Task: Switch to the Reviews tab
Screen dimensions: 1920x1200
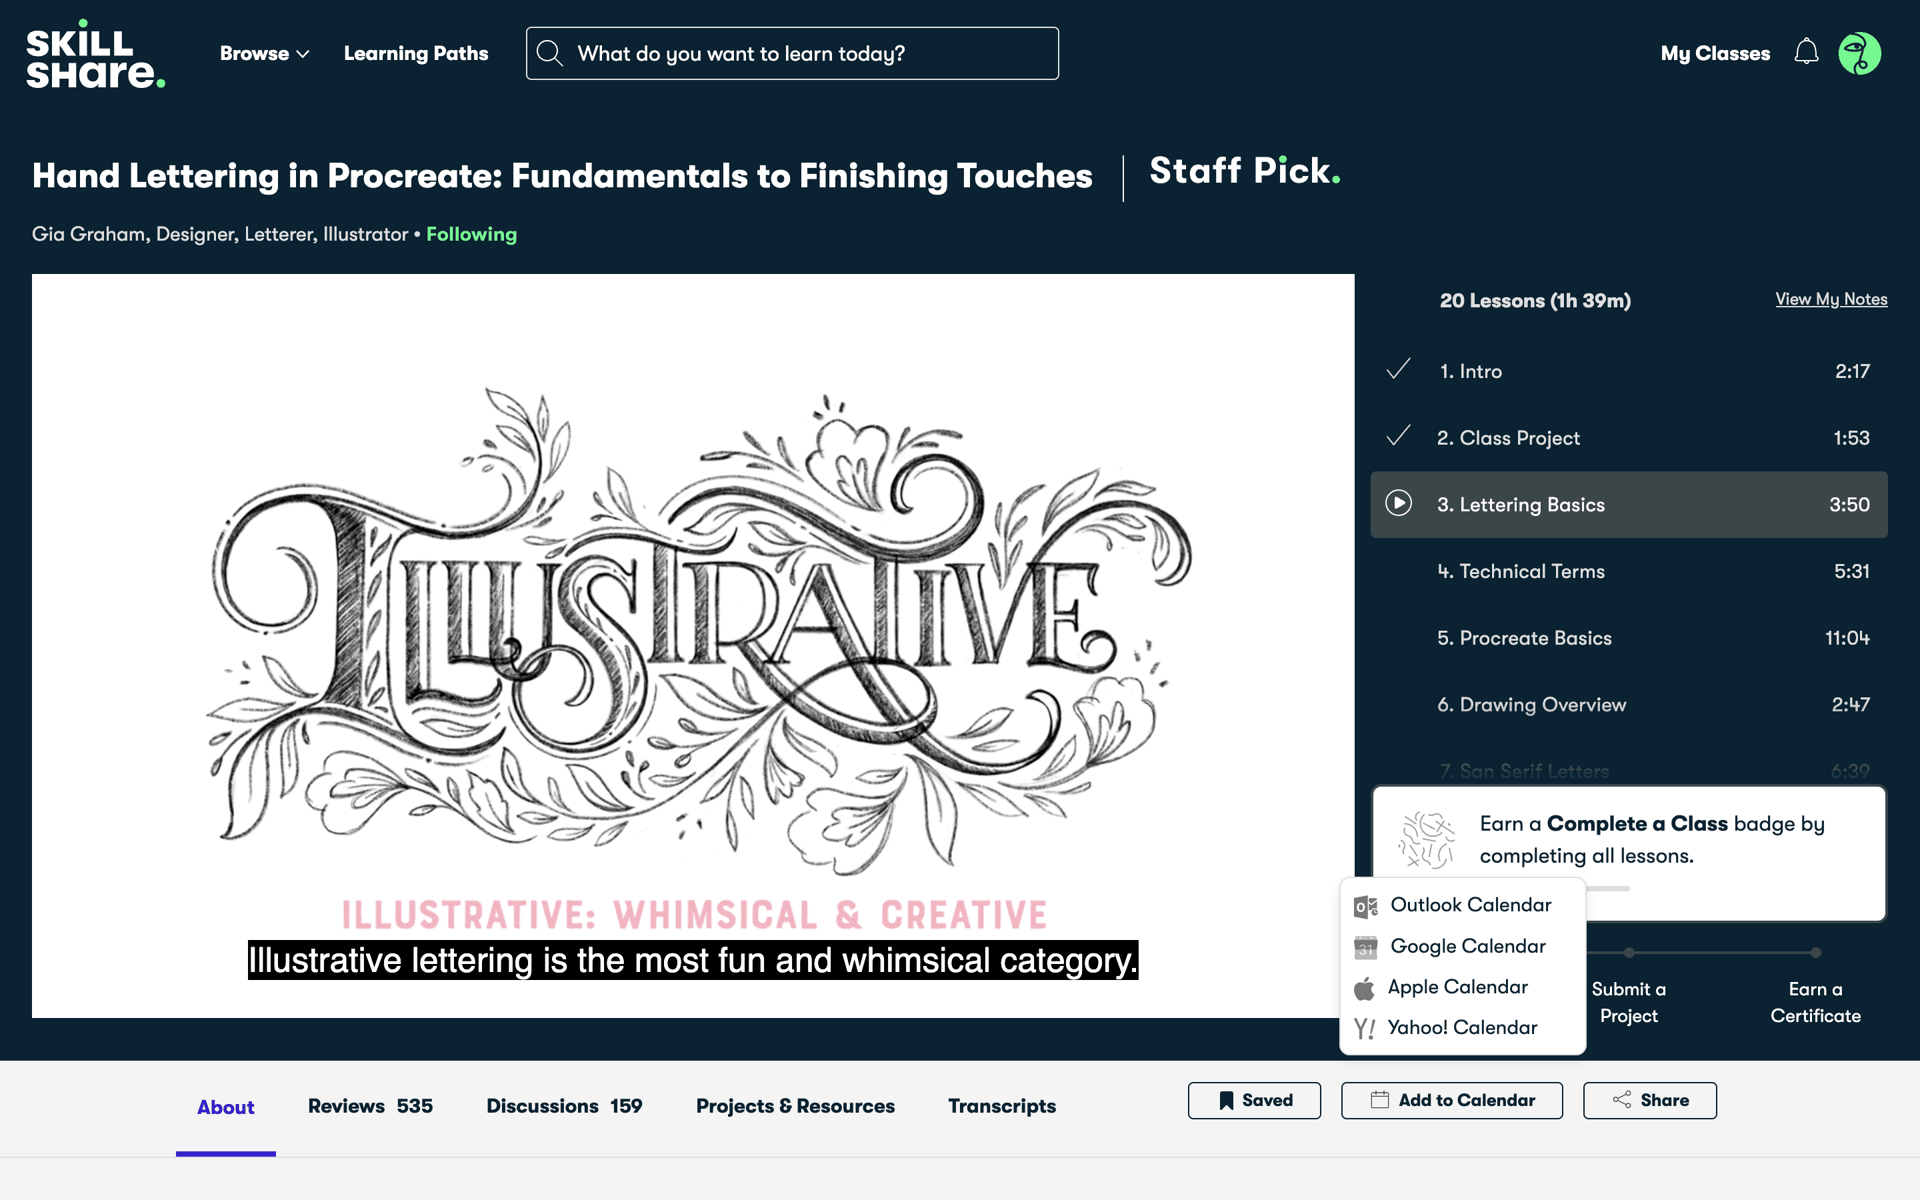Action: (370, 1106)
